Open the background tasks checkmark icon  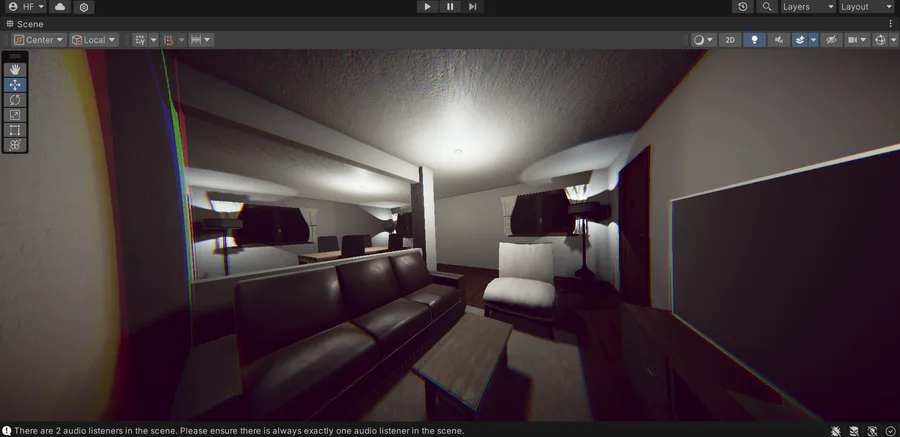coord(890,431)
